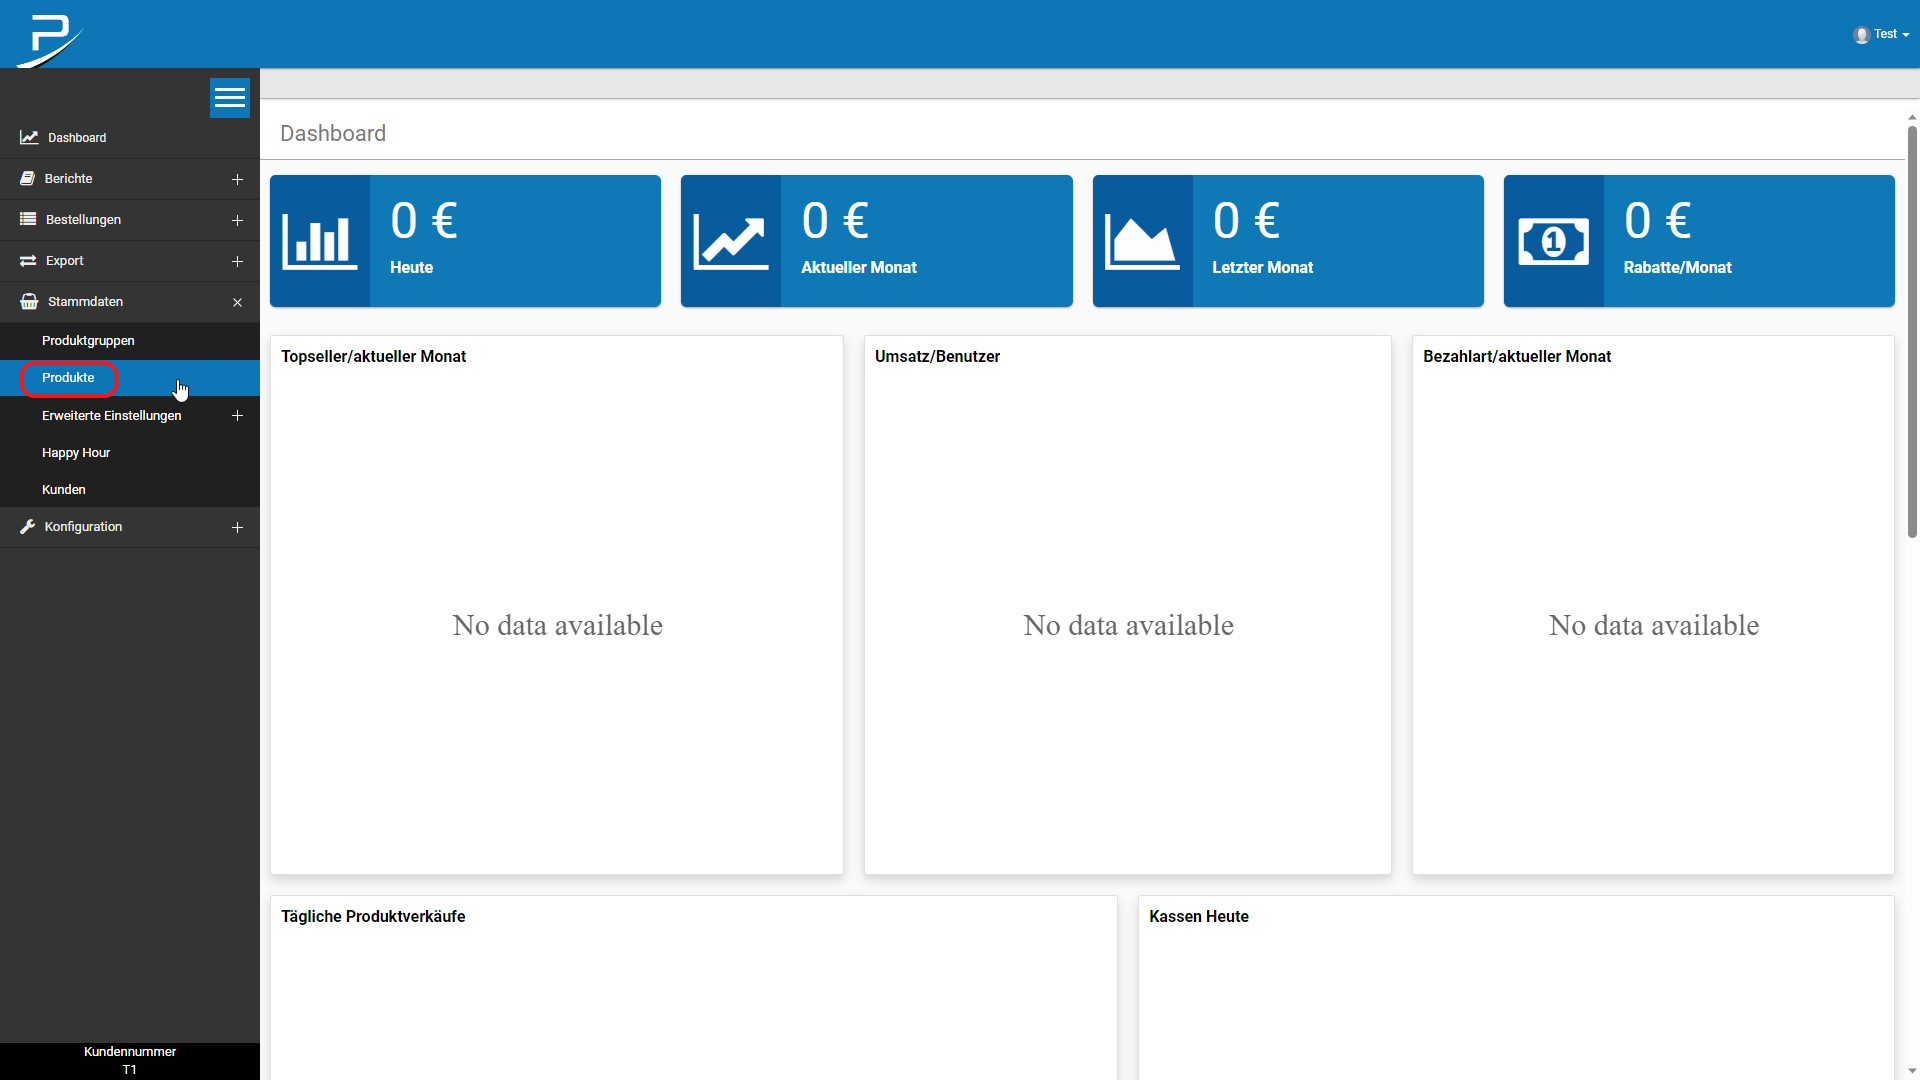This screenshot has width=1920, height=1080.
Task: Click the Dashboard chart icon in sidebar
Action: click(x=29, y=138)
